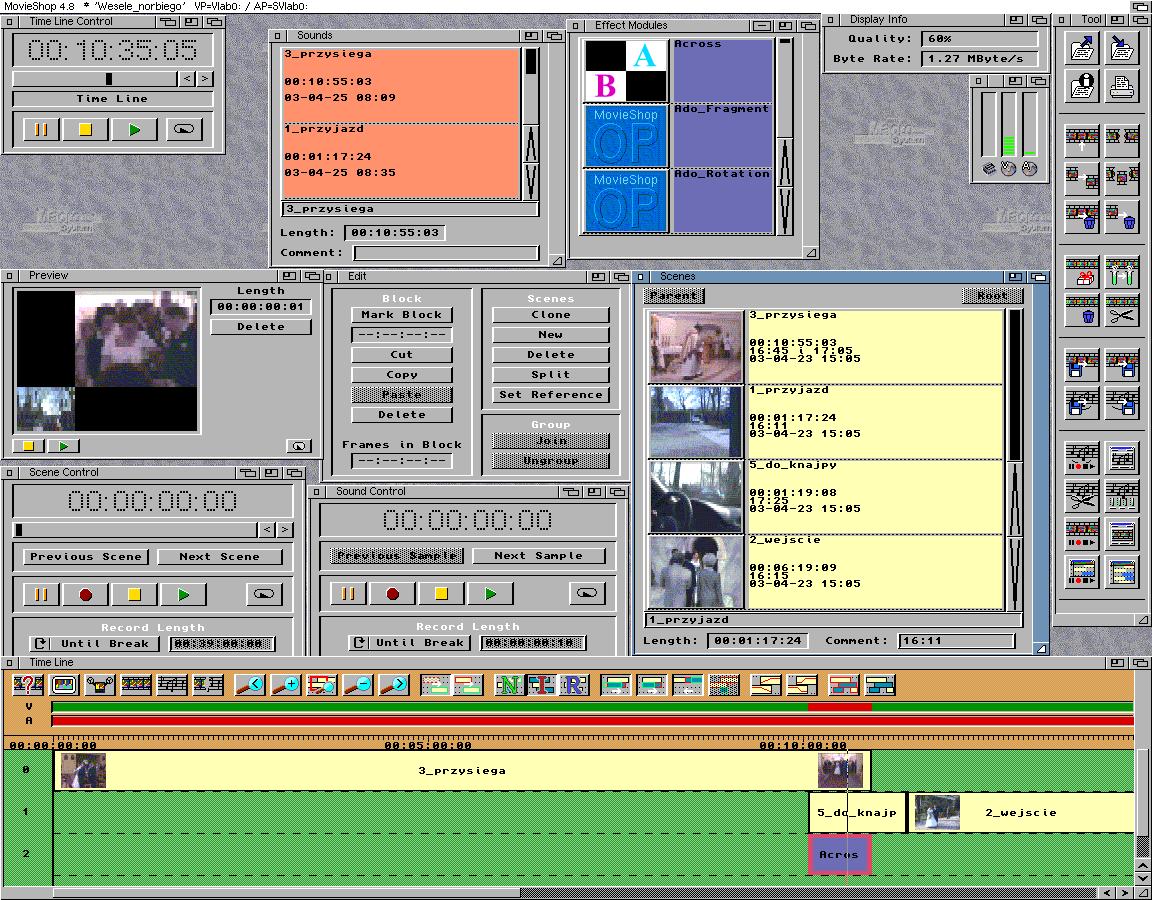Toggle loop button in Scene Control
Image resolution: width=1152 pixels, height=900 pixels.
tap(264, 594)
